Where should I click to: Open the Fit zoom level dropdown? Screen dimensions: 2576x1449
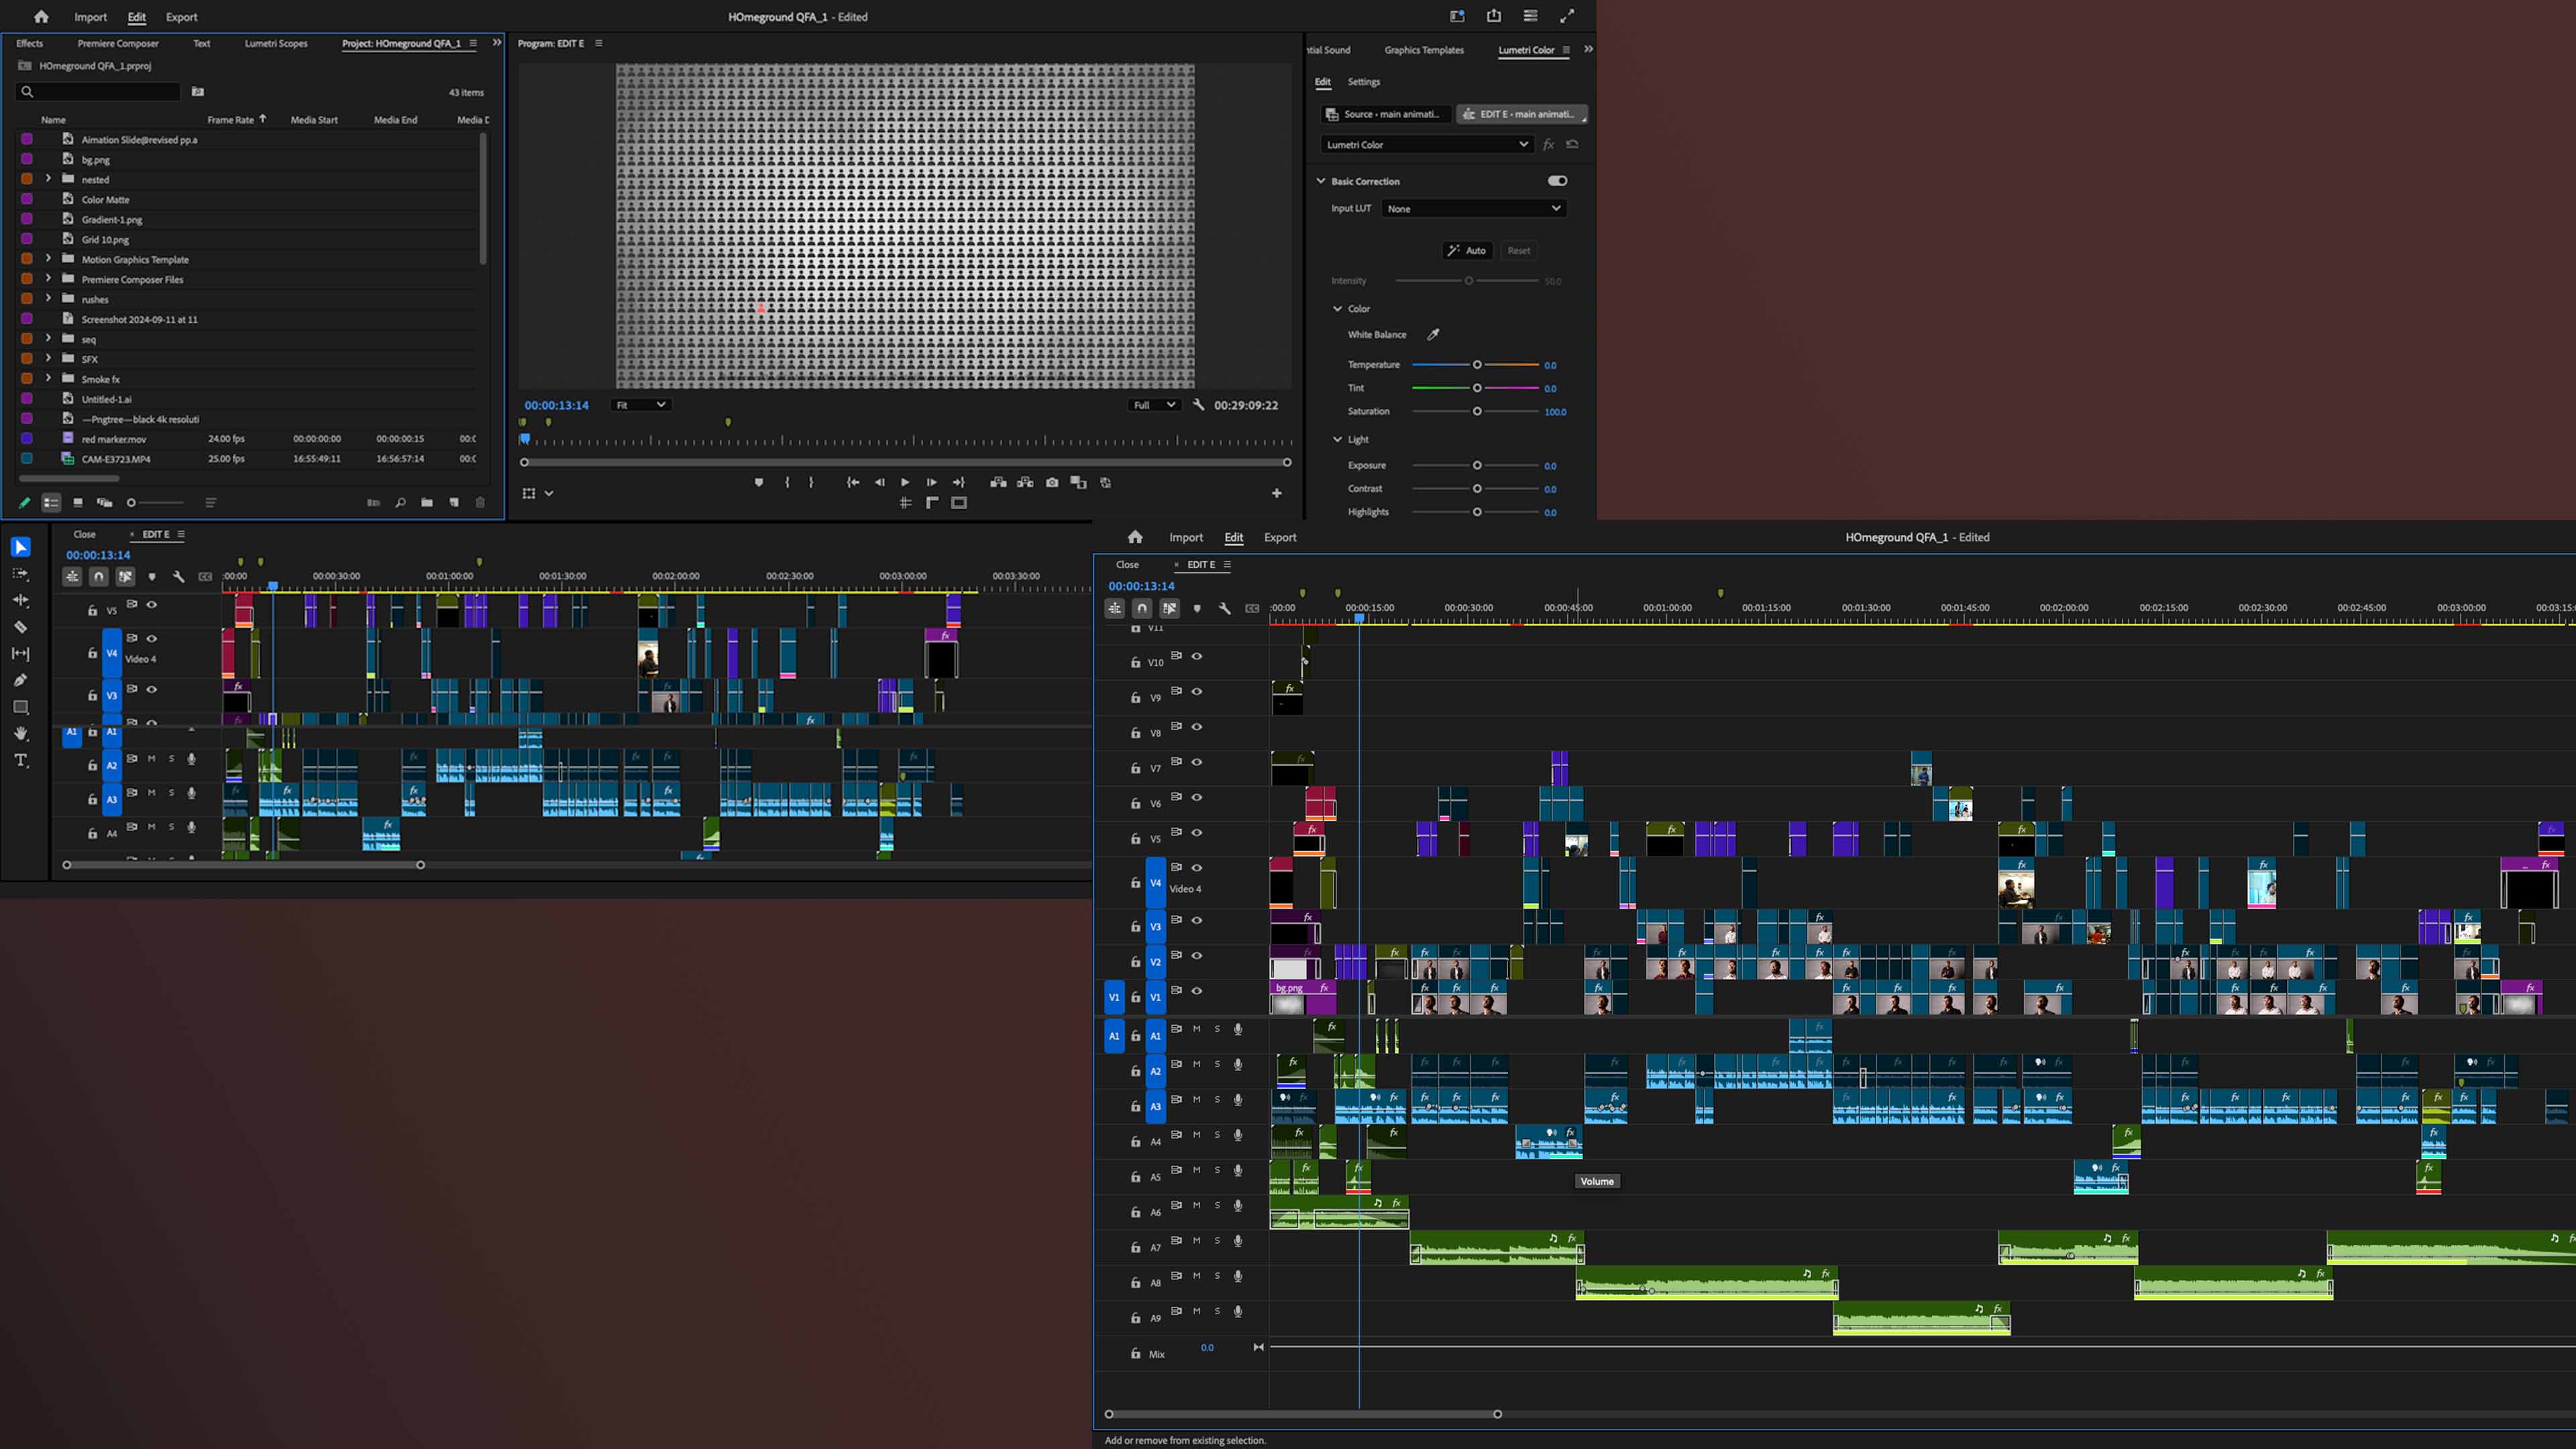pos(641,405)
